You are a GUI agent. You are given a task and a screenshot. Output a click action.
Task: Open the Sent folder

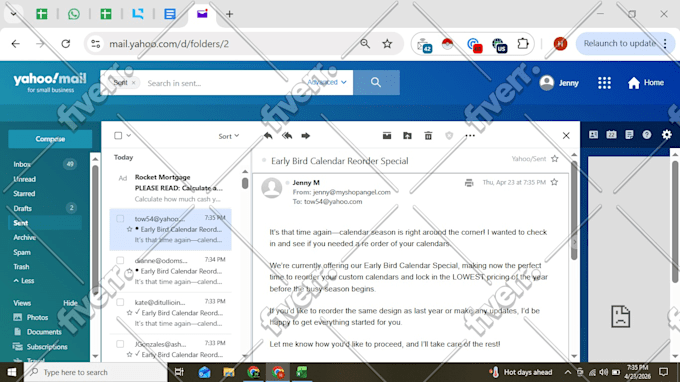tap(20, 223)
